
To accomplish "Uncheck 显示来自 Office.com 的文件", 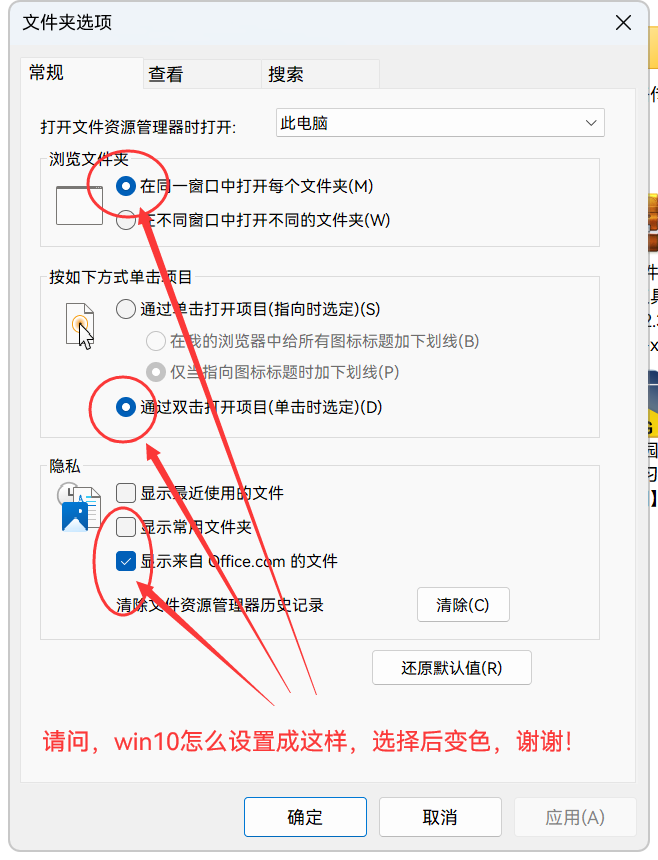I will pos(126,561).
